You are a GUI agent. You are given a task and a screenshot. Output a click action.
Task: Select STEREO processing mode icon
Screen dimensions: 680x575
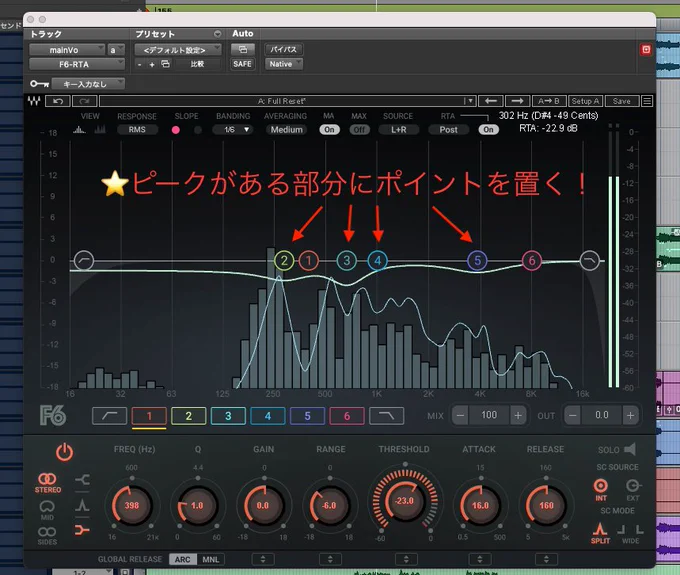47,483
